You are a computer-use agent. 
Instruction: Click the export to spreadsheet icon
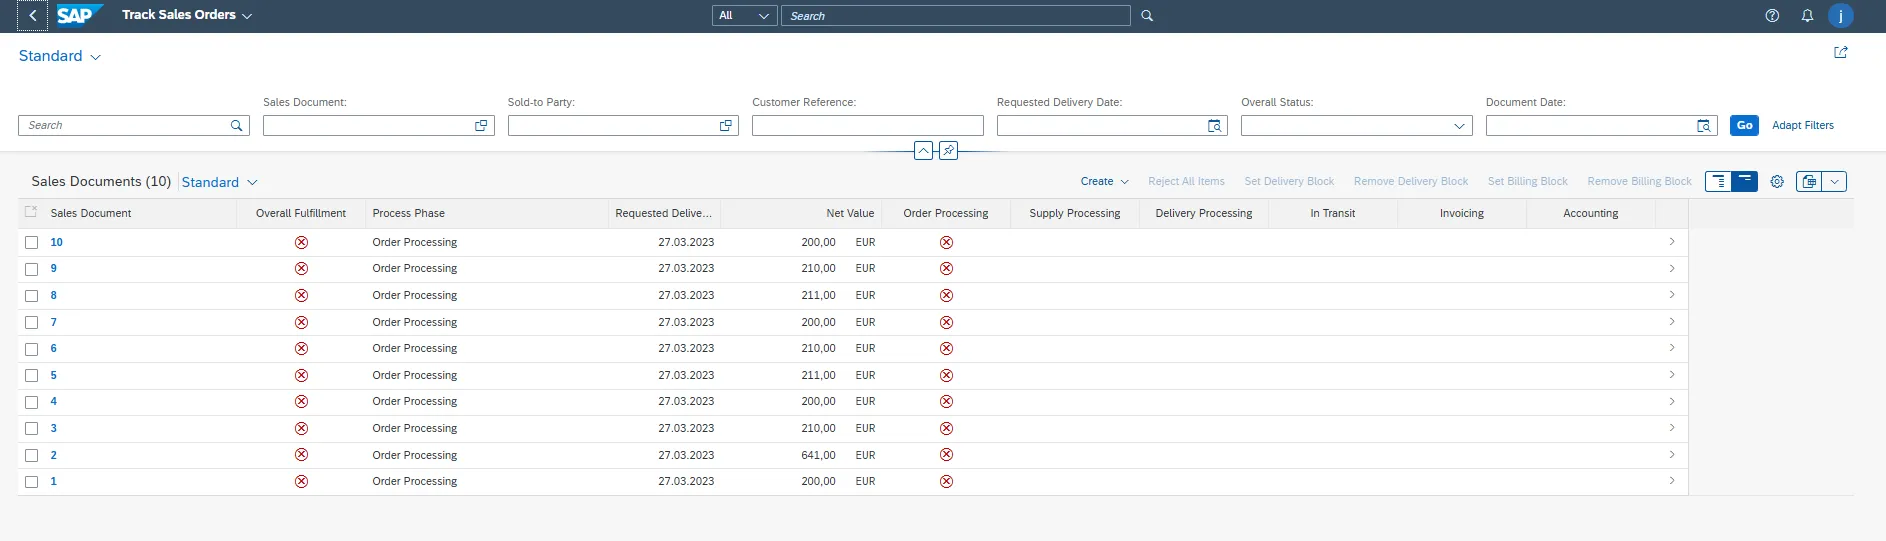coord(1809,182)
